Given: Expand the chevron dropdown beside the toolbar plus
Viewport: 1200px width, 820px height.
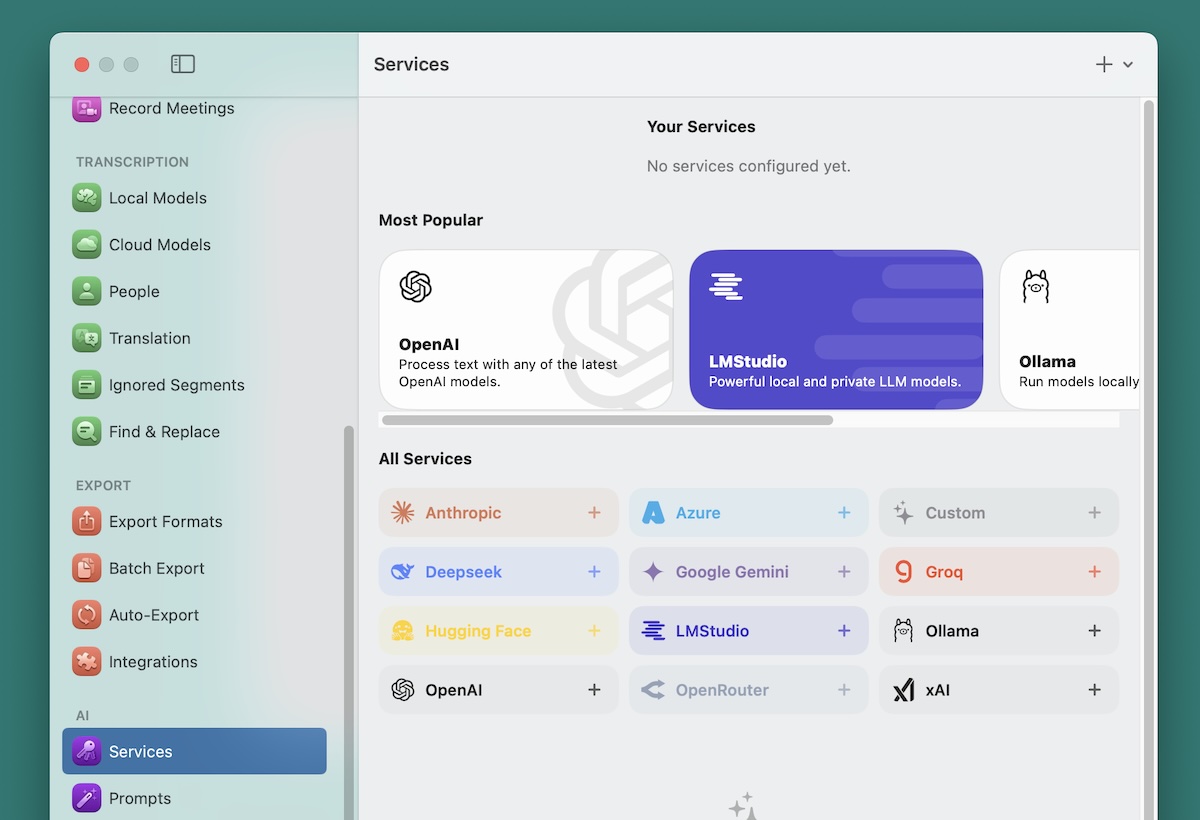Looking at the screenshot, I should pyautogui.click(x=1128, y=64).
